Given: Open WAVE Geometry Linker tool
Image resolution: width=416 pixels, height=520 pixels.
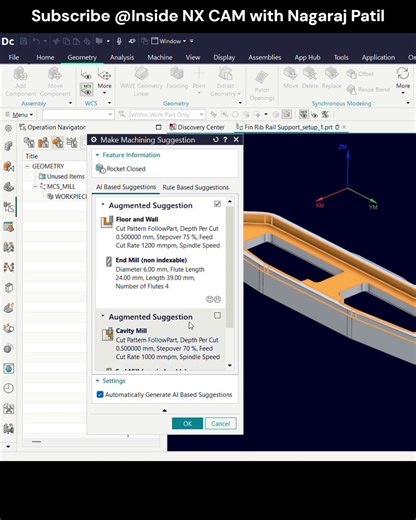Looking at the screenshot, I should 141,74.
